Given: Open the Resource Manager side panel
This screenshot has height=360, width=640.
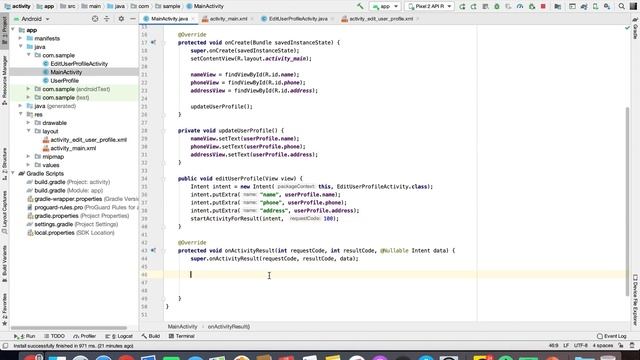Looking at the screenshot, I should click(x=4, y=80).
